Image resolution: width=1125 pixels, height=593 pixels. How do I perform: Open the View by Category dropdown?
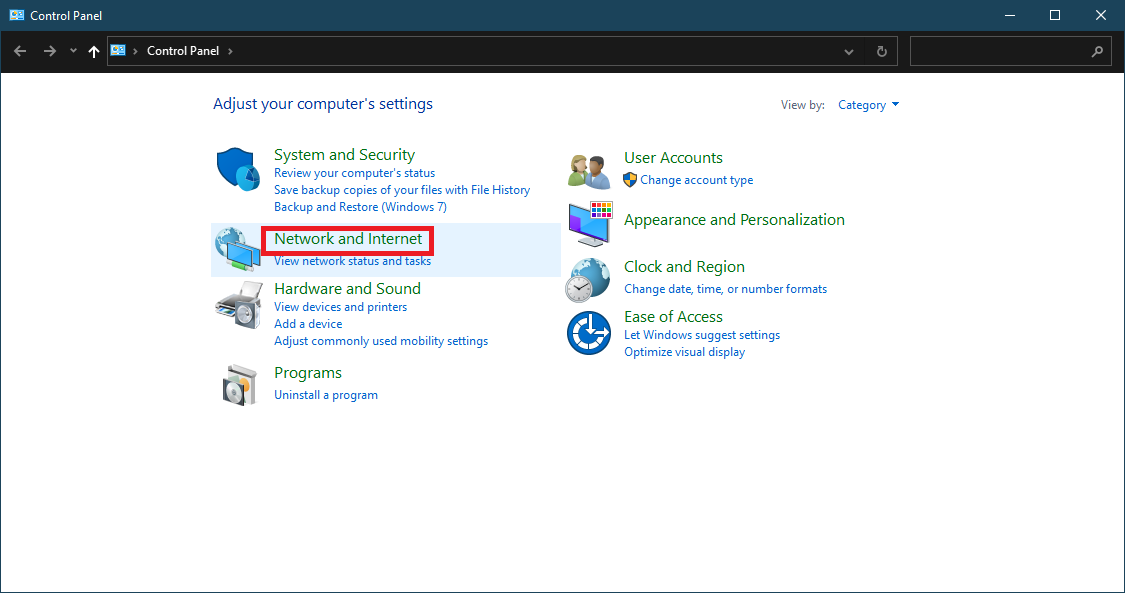[868, 105]
